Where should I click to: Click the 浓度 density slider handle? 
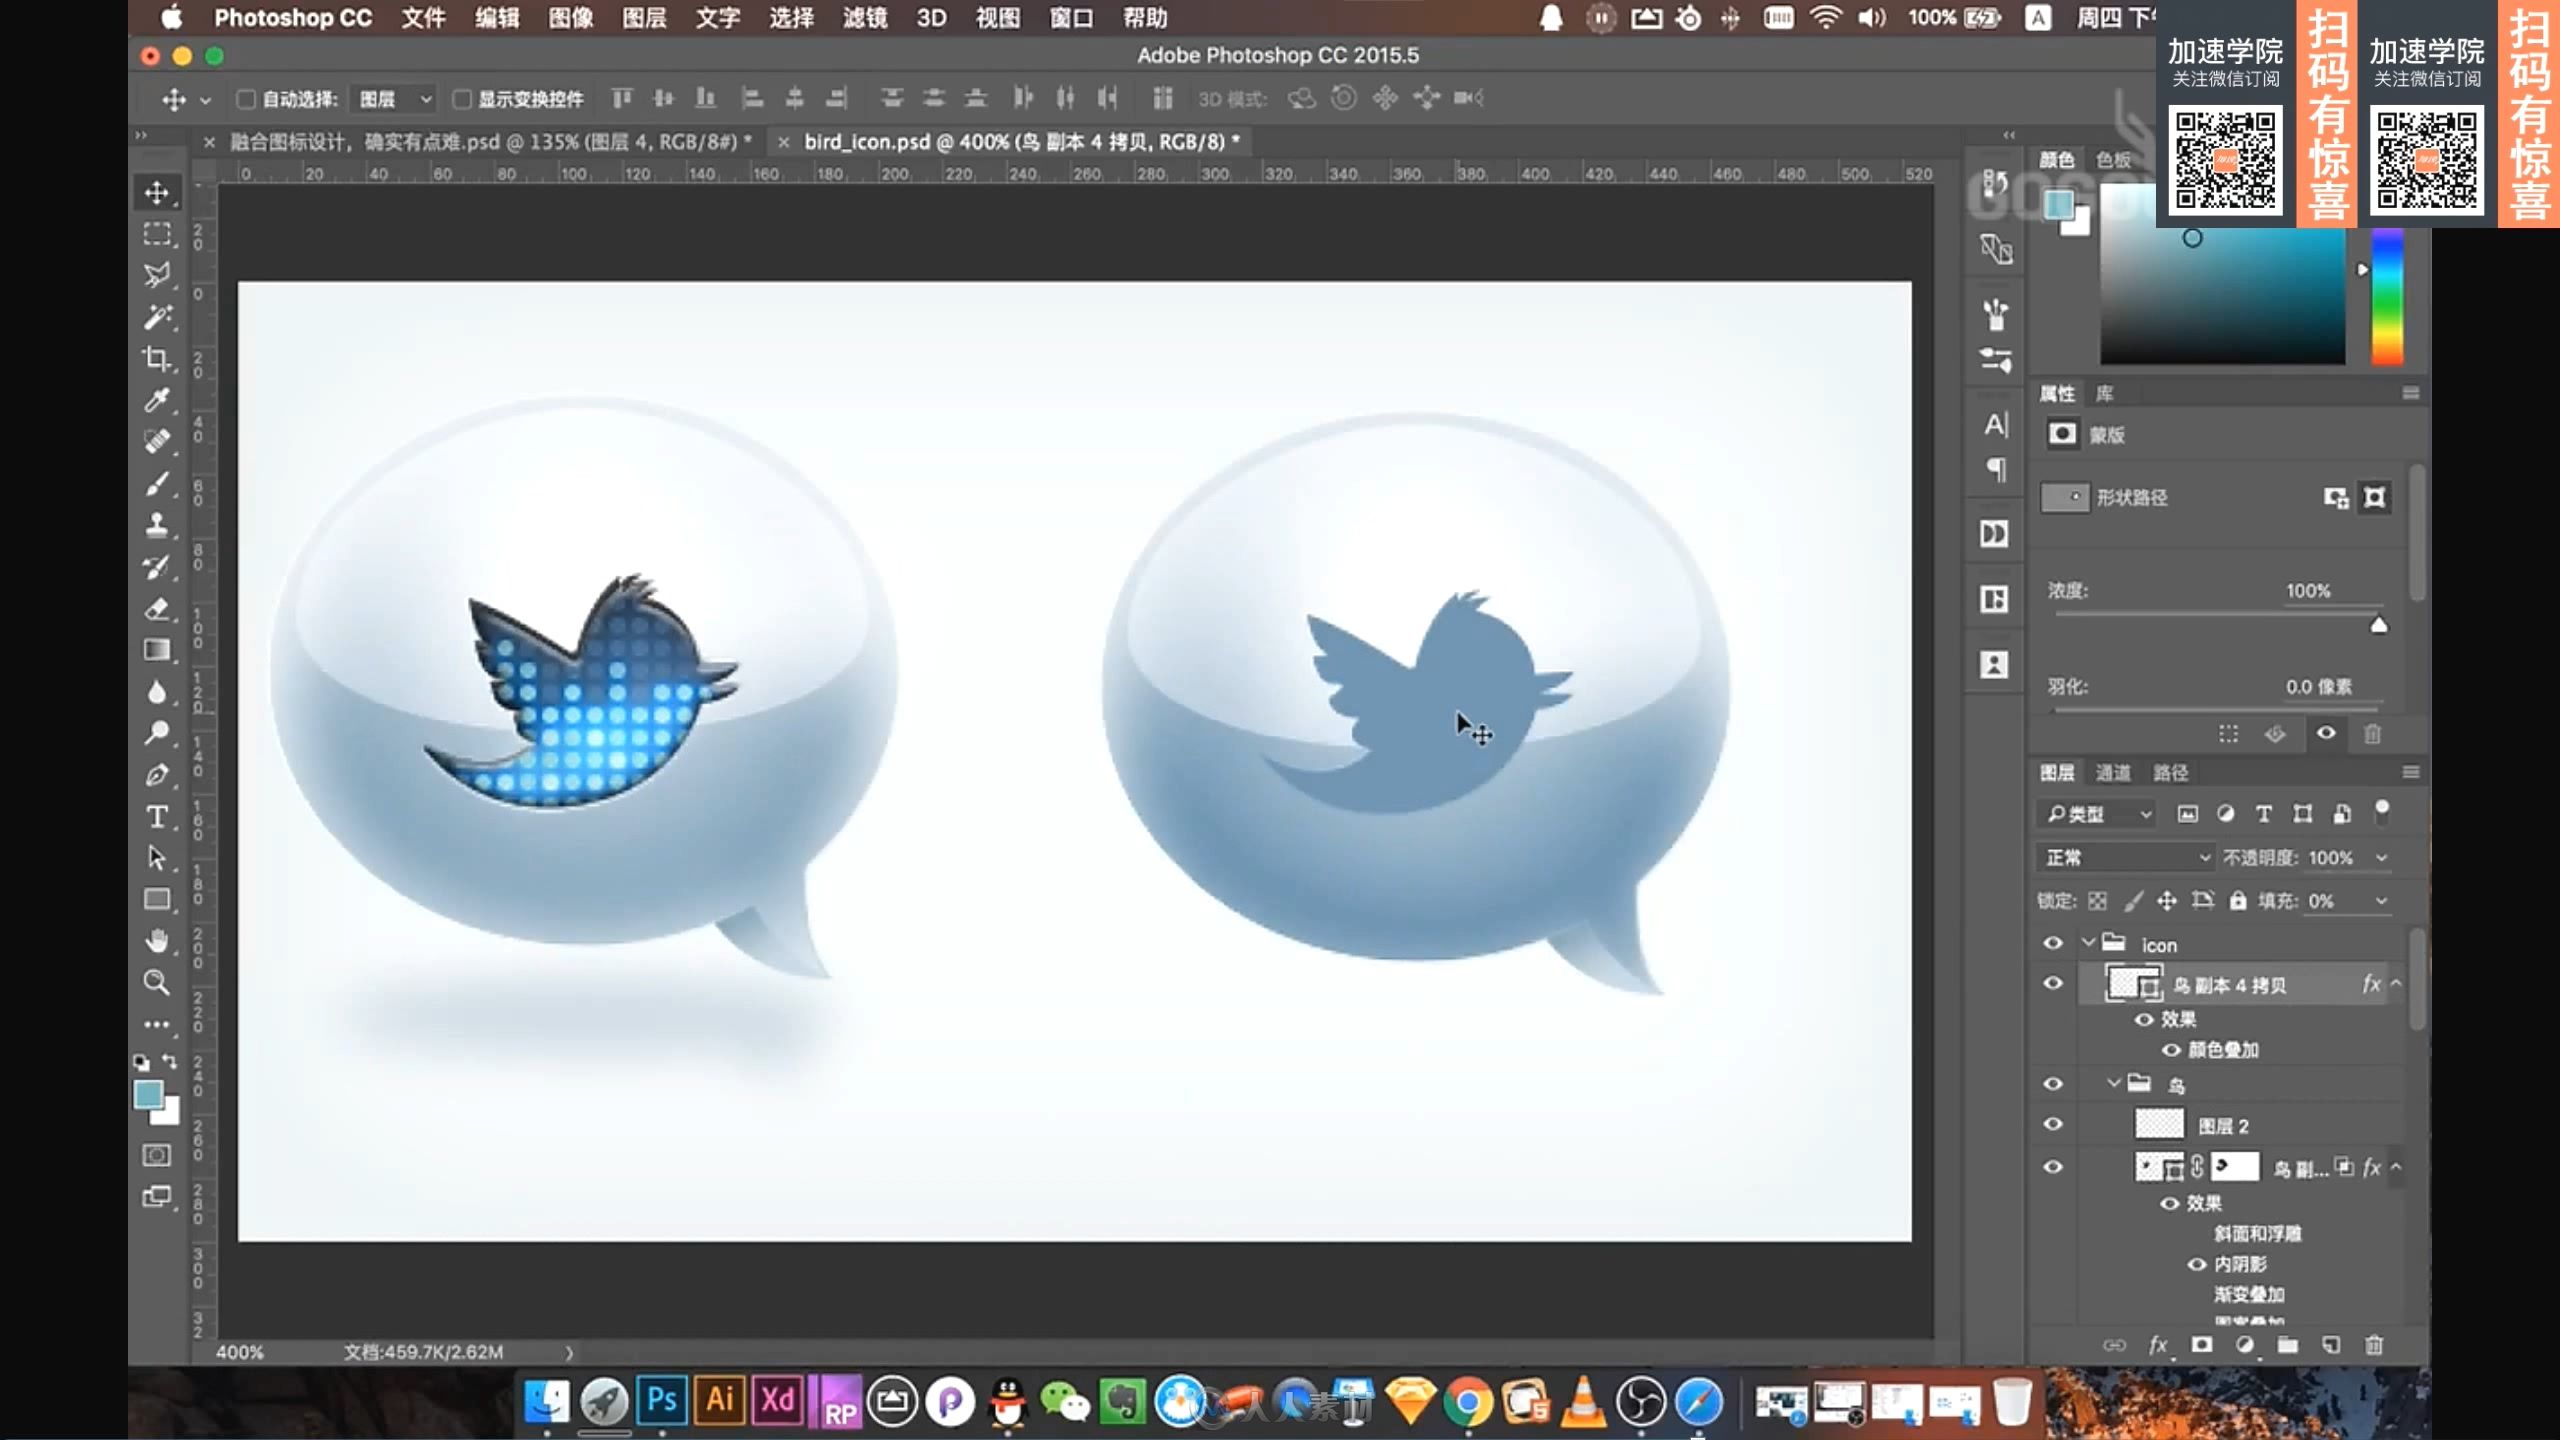pyautogui.click(x=2379, y=625)
